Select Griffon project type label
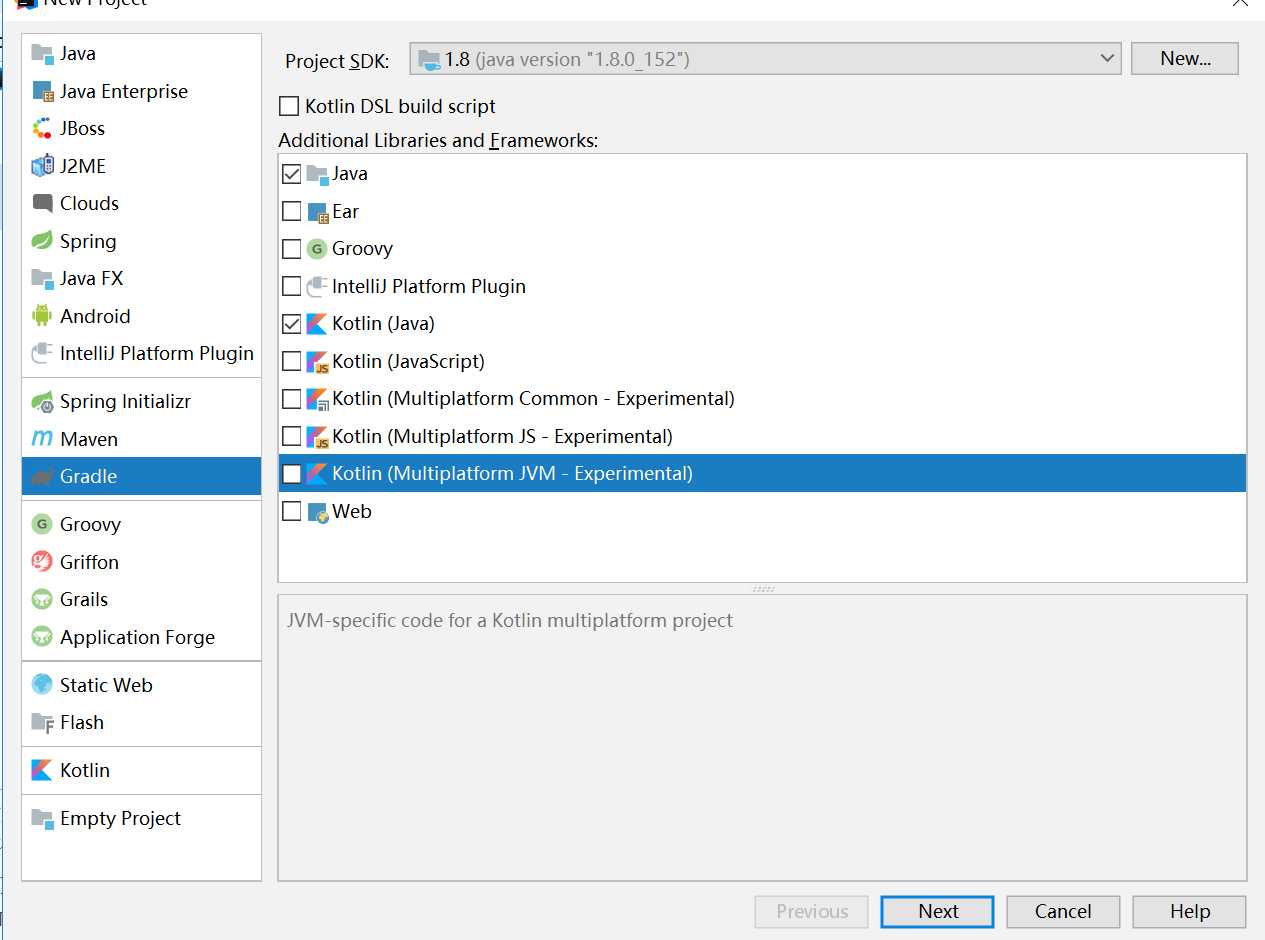1265x940 pixels. pos(89,562)
